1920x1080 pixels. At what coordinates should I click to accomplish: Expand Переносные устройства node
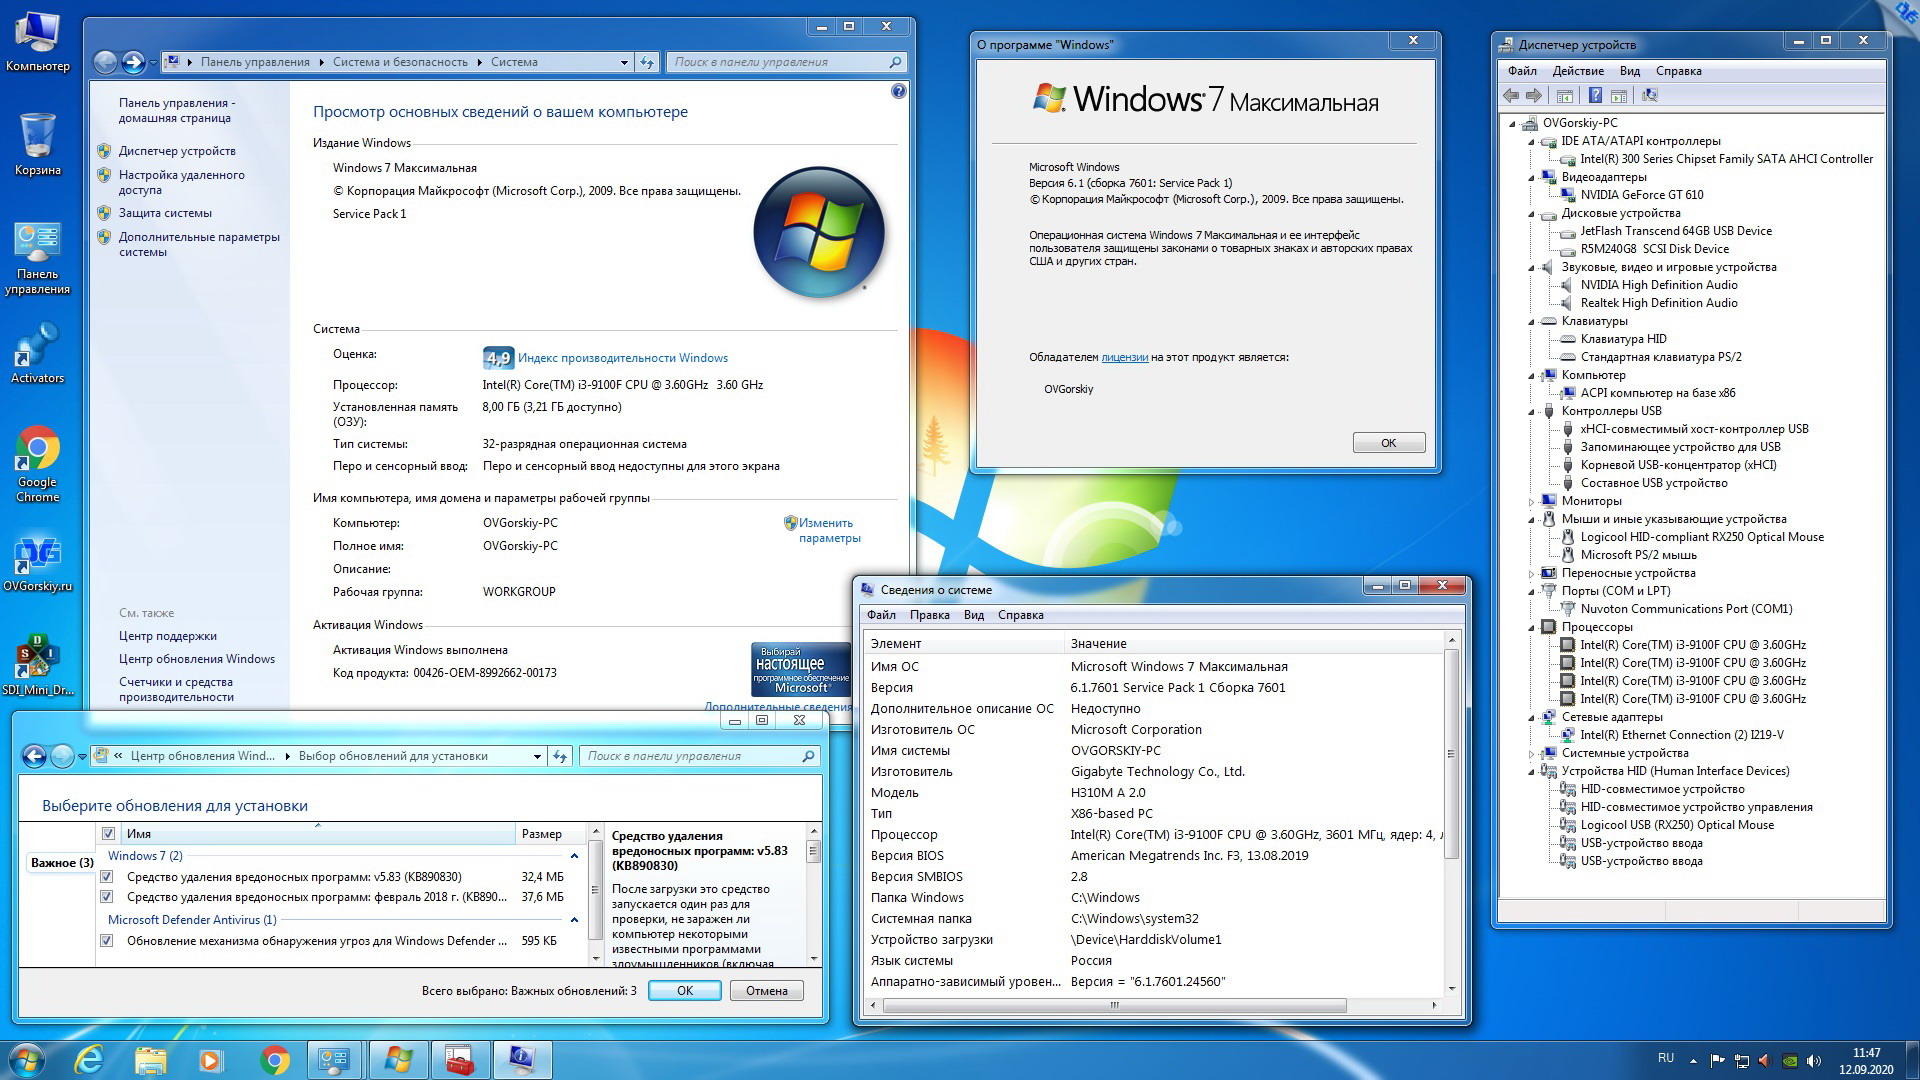click(1531, 574)
